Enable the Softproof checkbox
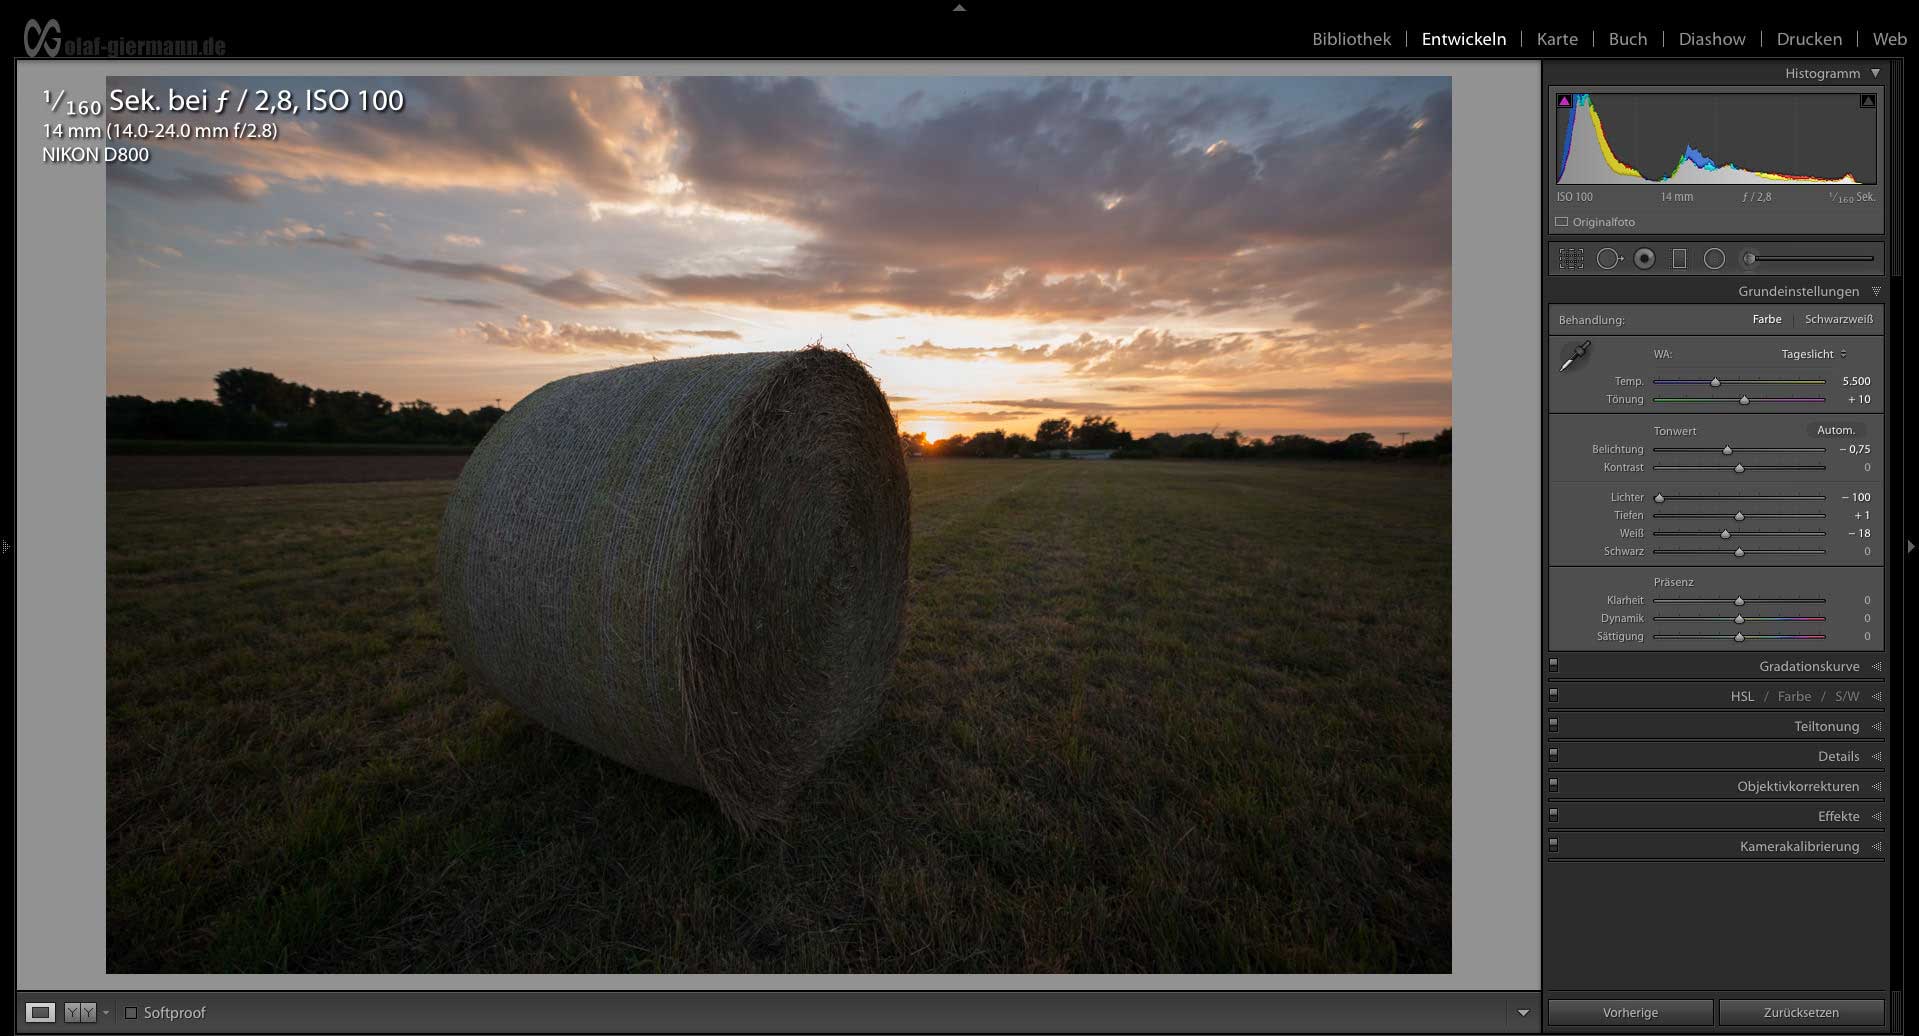 tap(130, 1012)
